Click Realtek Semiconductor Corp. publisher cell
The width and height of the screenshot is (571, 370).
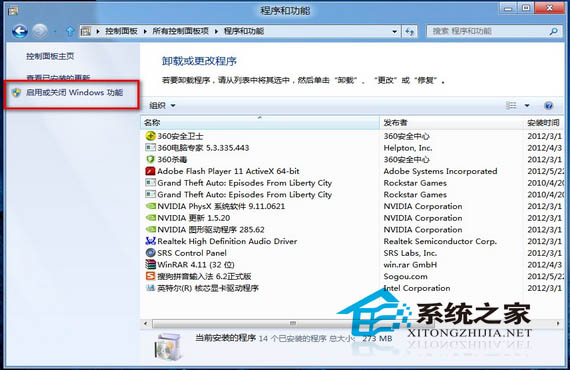tap(440, 241)
